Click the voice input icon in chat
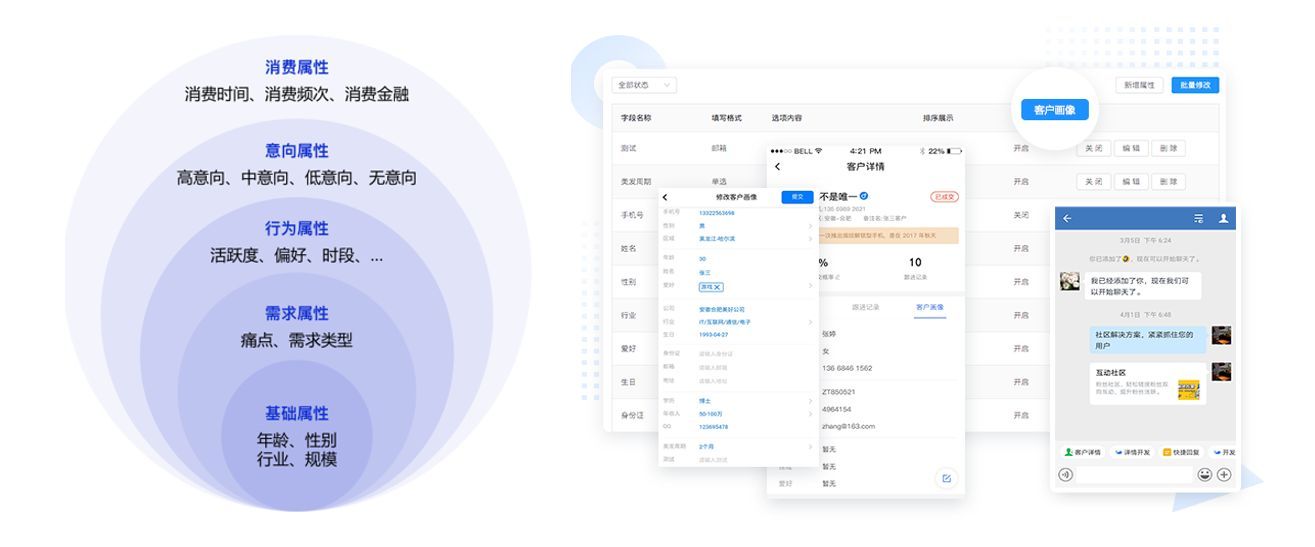 coord(1066,474)
